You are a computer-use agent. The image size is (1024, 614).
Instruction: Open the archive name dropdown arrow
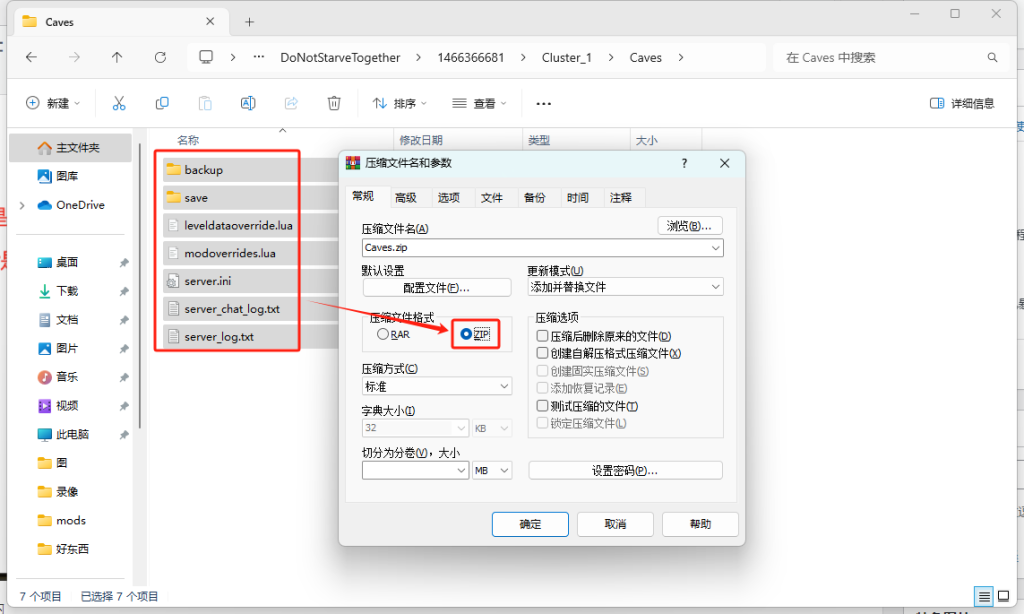(x=716, y=248)
